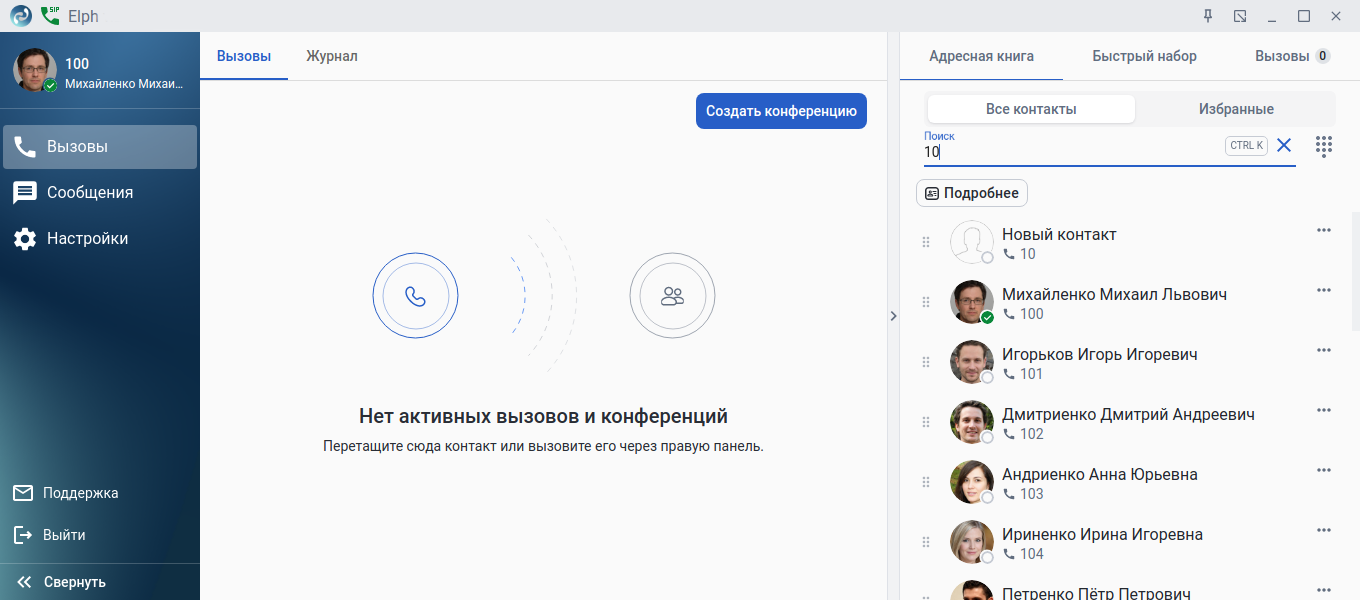Screen dimensions: 1360x600
Task: Click the Создать конференцию button
Action: pos(781,111)
